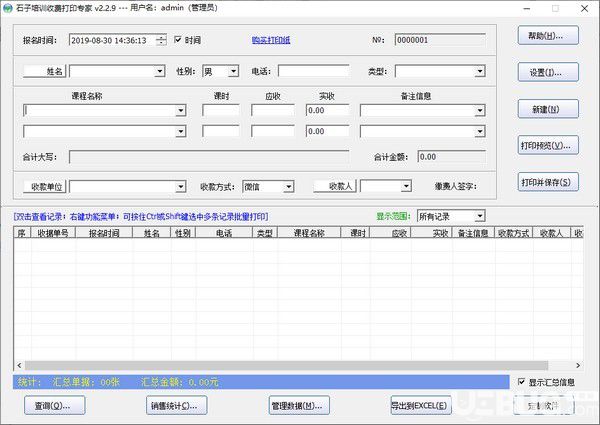This screenshot has width=600, height=425.
Task: Click the 姓名 label button
Action: click(44, 71)
